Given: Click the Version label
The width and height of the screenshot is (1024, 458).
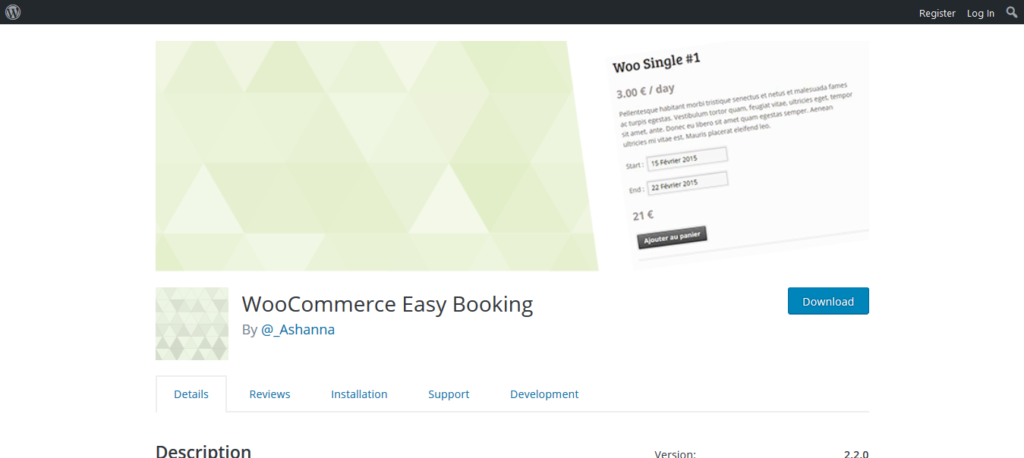Looking at the screenshot, I should [x=675, y=454].
